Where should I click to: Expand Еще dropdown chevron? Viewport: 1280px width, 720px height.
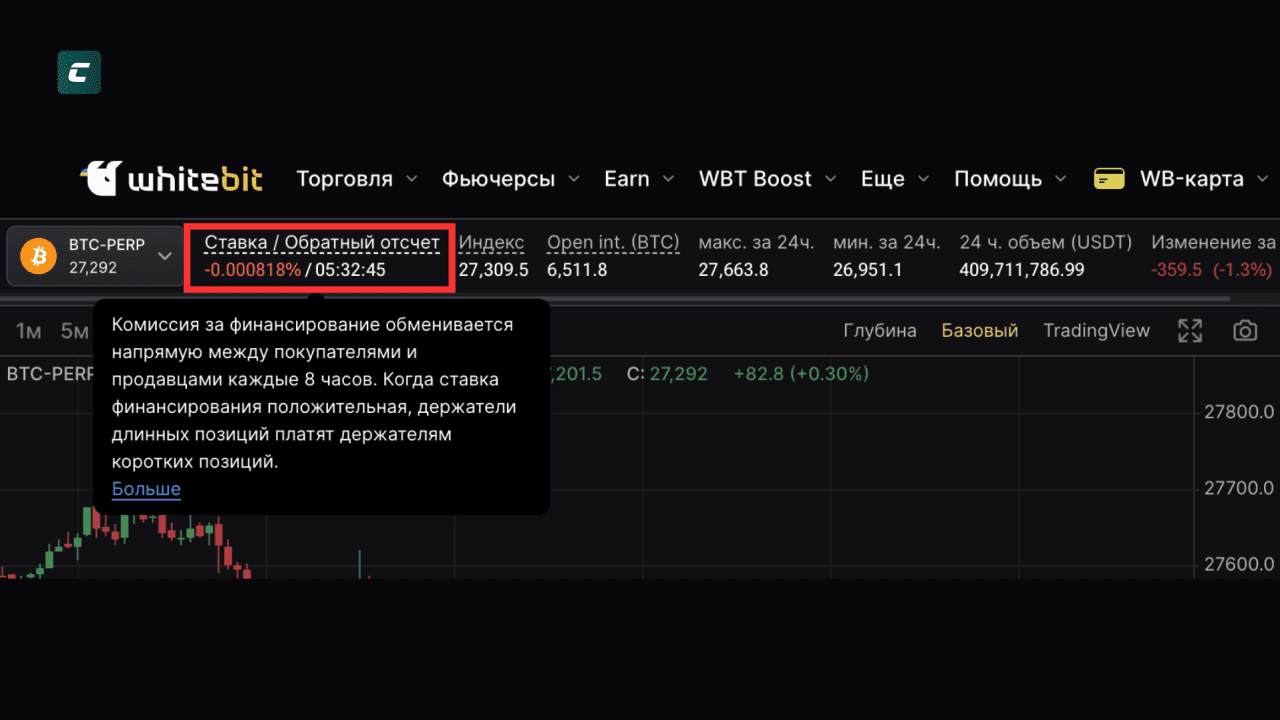(923, 180)
